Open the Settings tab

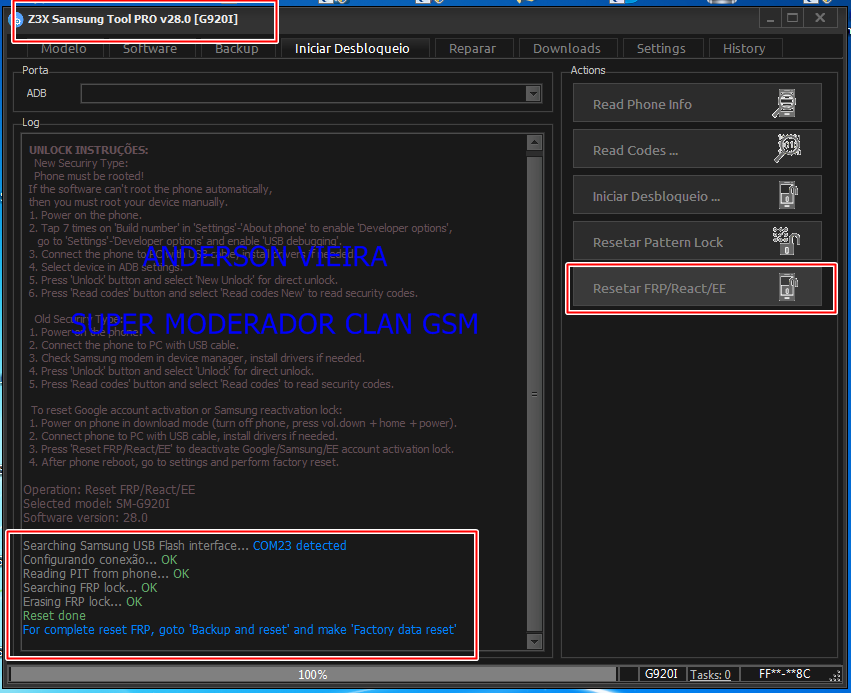(661, 48)
